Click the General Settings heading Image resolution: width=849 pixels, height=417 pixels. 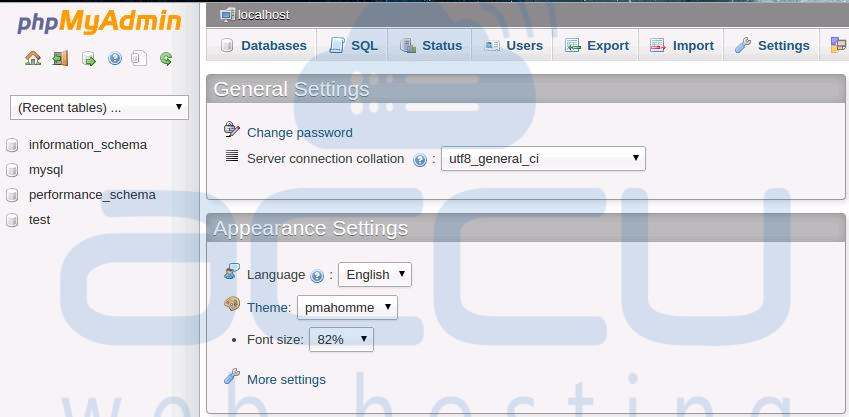pos(291,89)
